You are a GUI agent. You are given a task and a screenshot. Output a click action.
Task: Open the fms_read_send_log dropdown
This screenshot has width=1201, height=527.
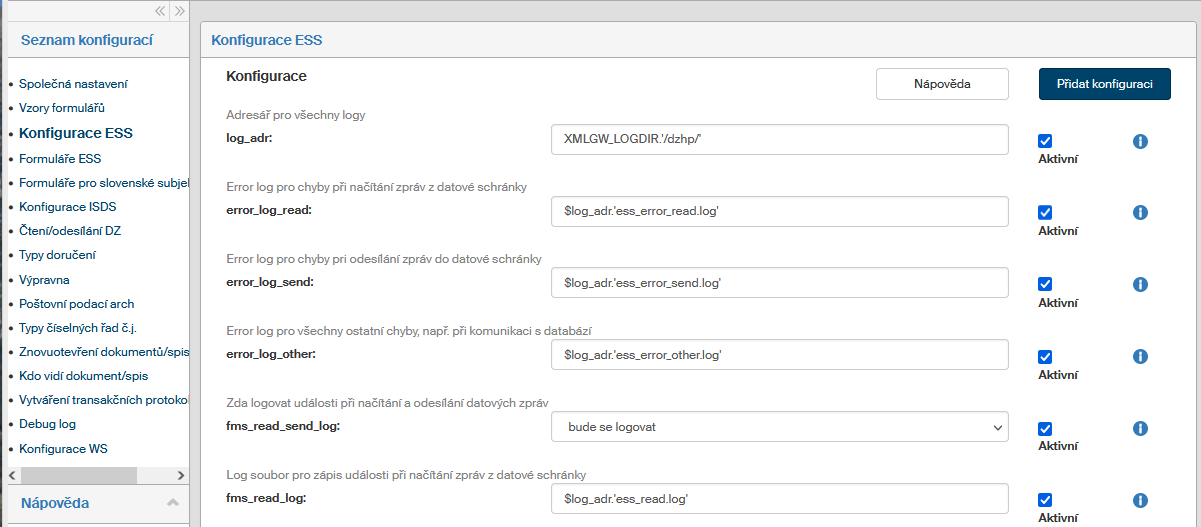click(779, 427)
